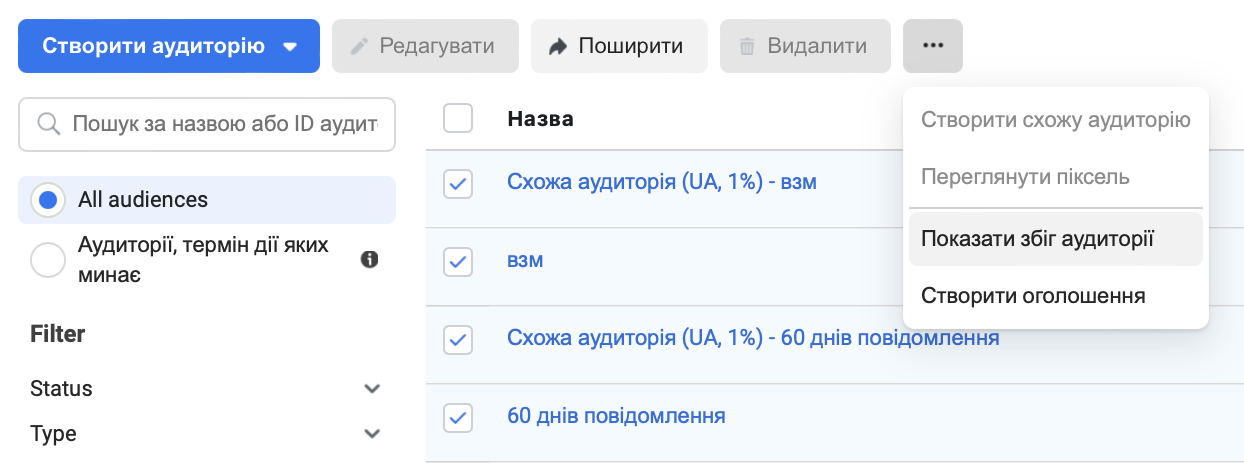Uncheck the взм row checkbox
This screenshot has height=466, width=1244.
pyautogui.click(x=458, y=261)
